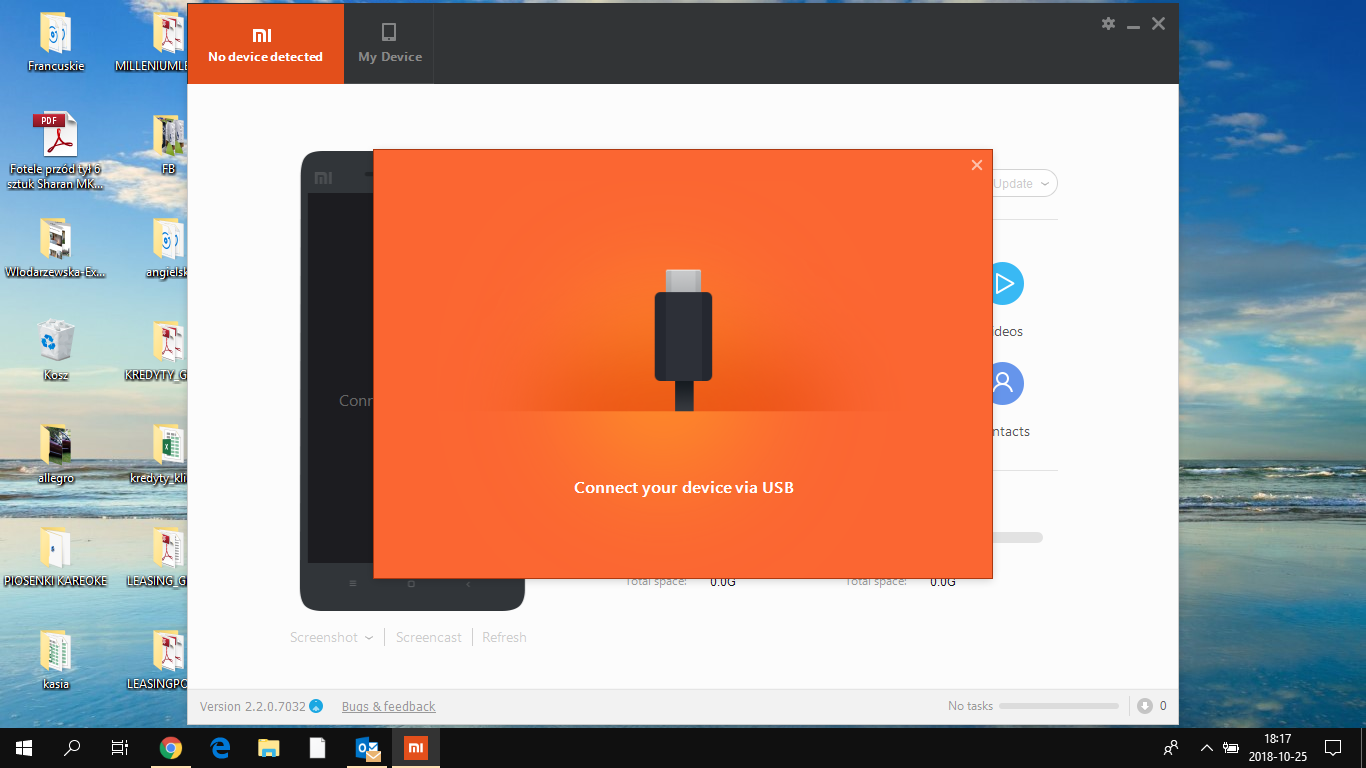Click Refresh below the phone preview
1366x768 pixels.
(504, 638)
